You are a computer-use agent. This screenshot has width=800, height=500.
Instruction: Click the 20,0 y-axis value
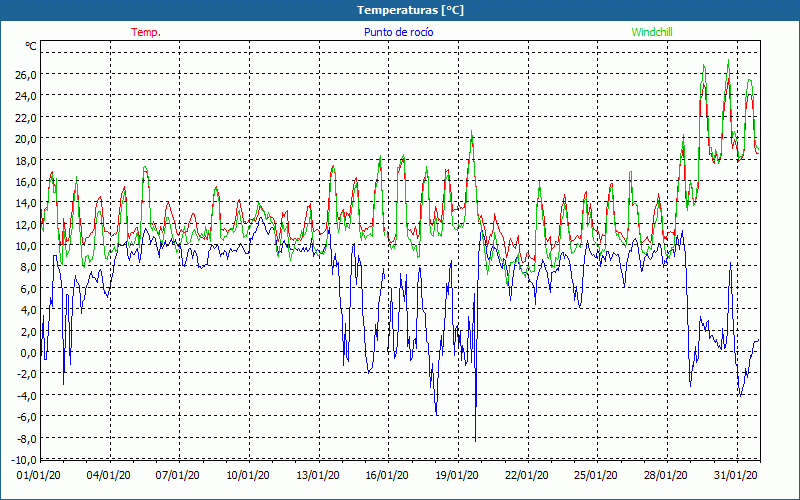coord(26,139)
